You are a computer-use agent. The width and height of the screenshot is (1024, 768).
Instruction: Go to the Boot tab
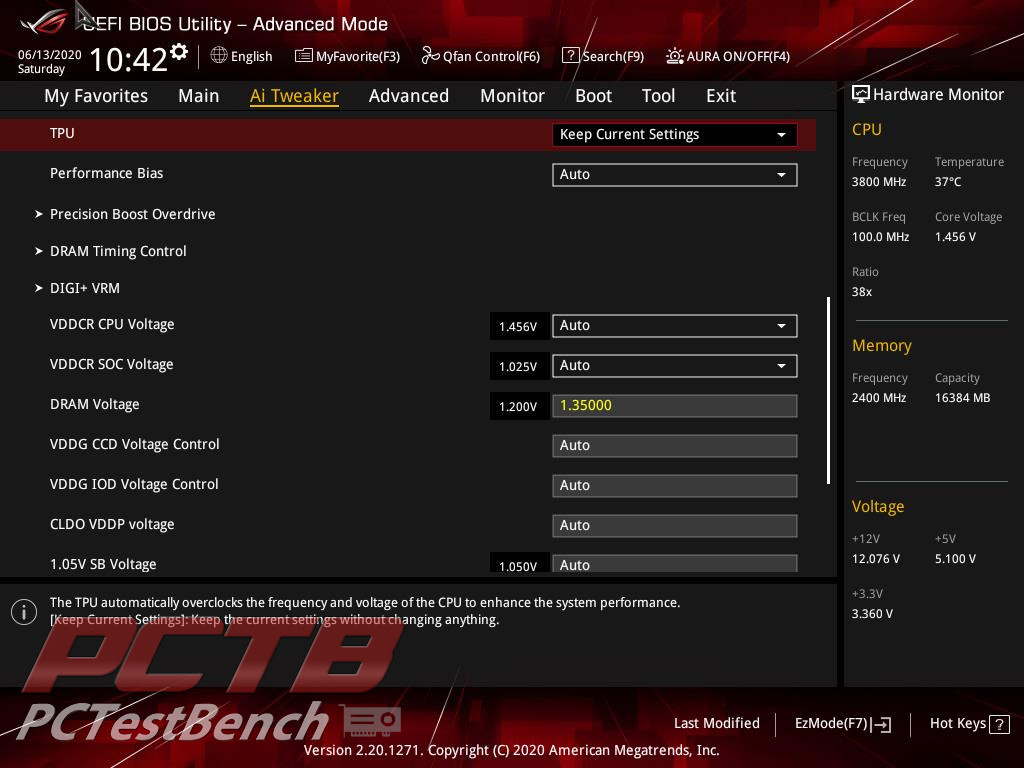point(594,96)
